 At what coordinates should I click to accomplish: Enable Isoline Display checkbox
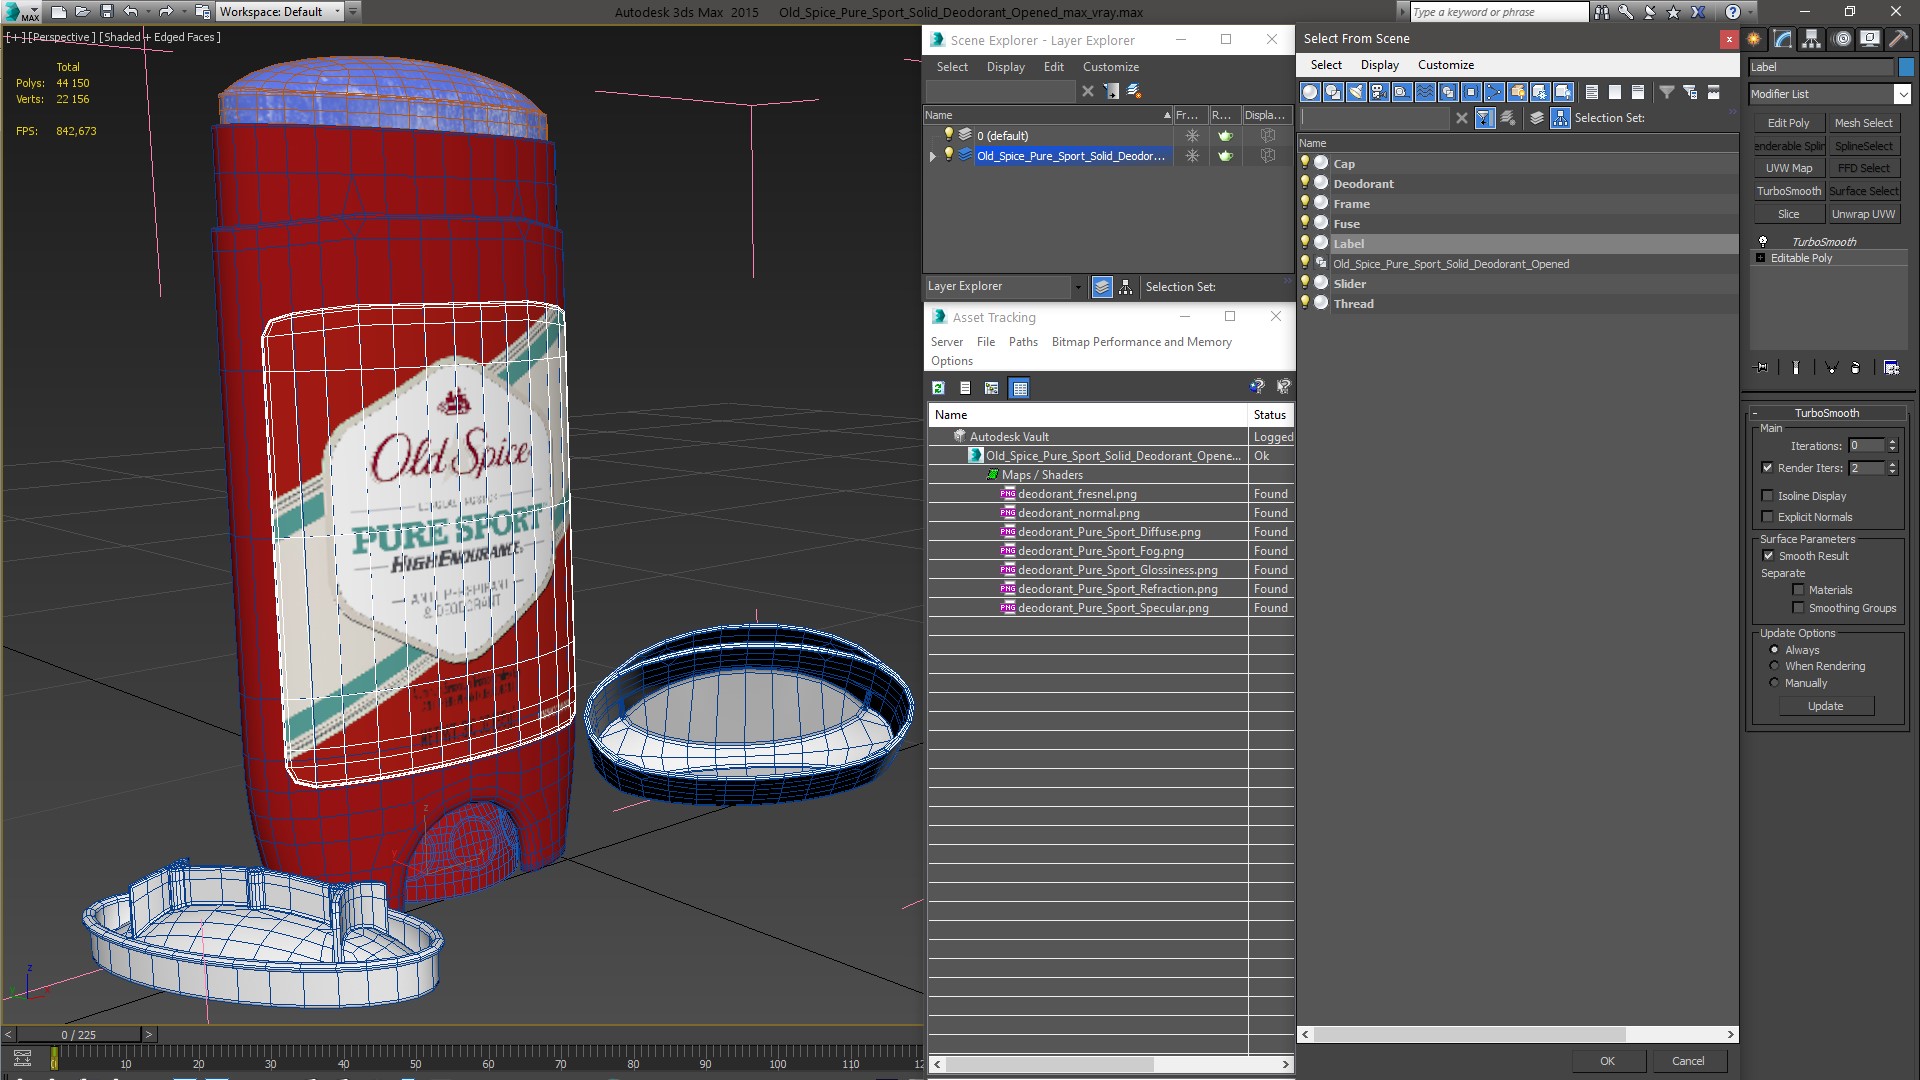[x=1767, y=496]
